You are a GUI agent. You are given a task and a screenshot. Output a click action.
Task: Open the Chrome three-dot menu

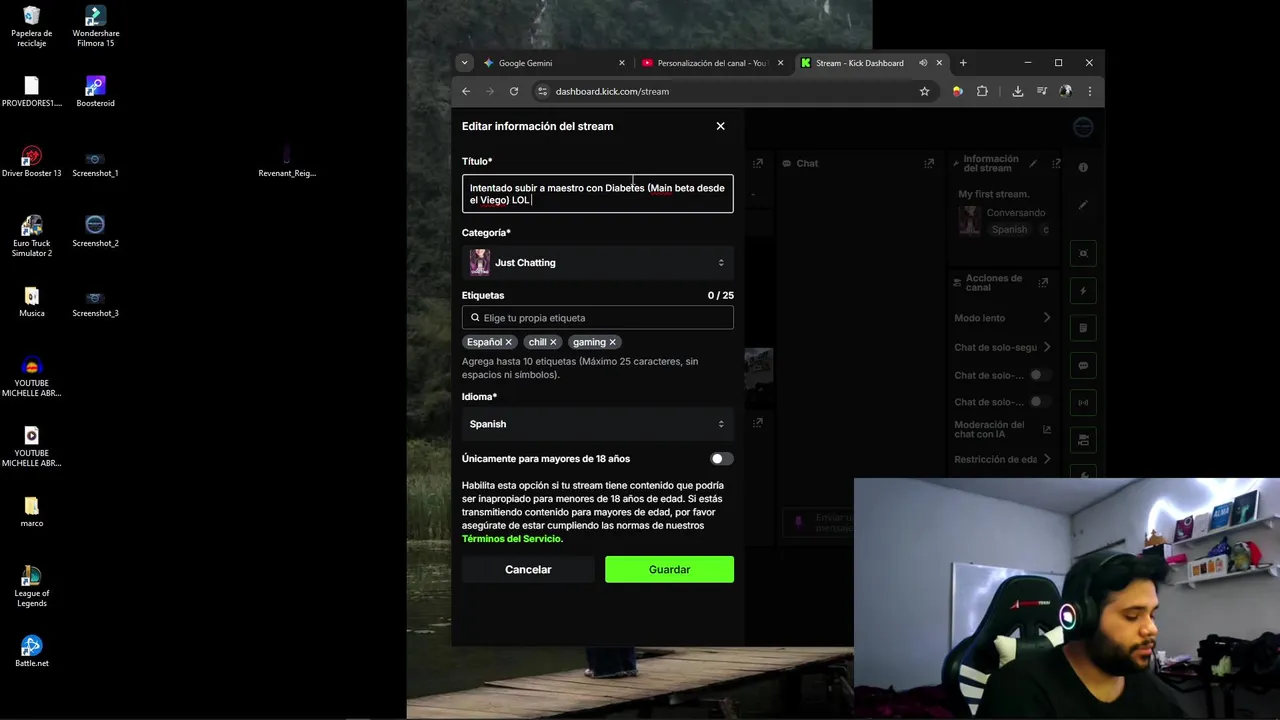[x=1089, y=91]
